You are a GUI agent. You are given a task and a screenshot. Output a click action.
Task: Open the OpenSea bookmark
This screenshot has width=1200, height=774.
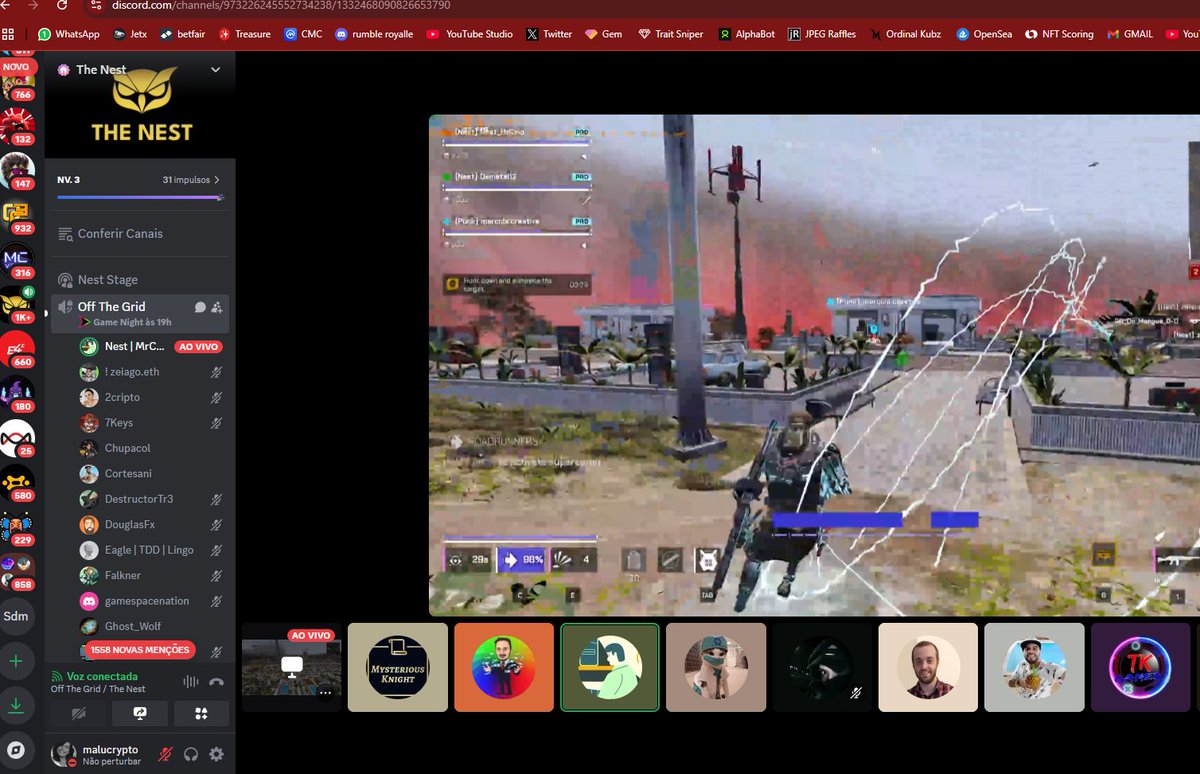pos(984,33)
